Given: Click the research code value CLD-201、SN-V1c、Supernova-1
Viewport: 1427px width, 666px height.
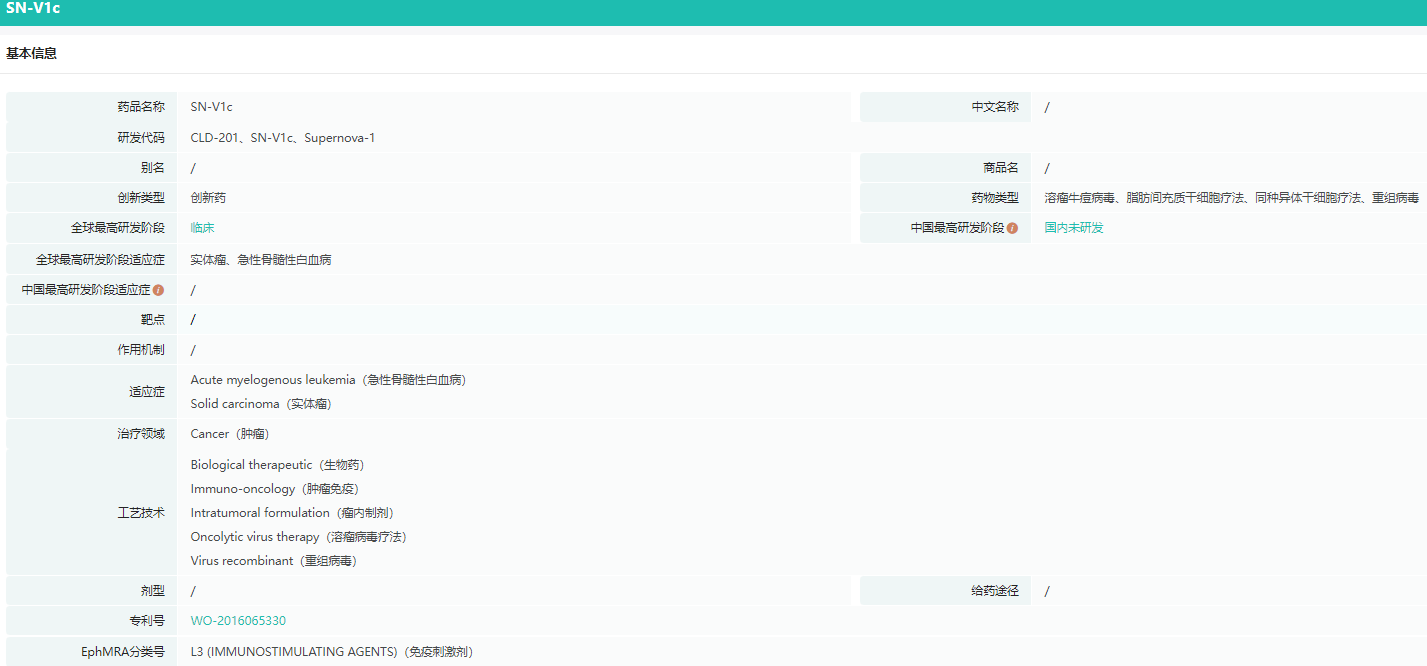Looking at the screenshot, I should tap(283, 138).
